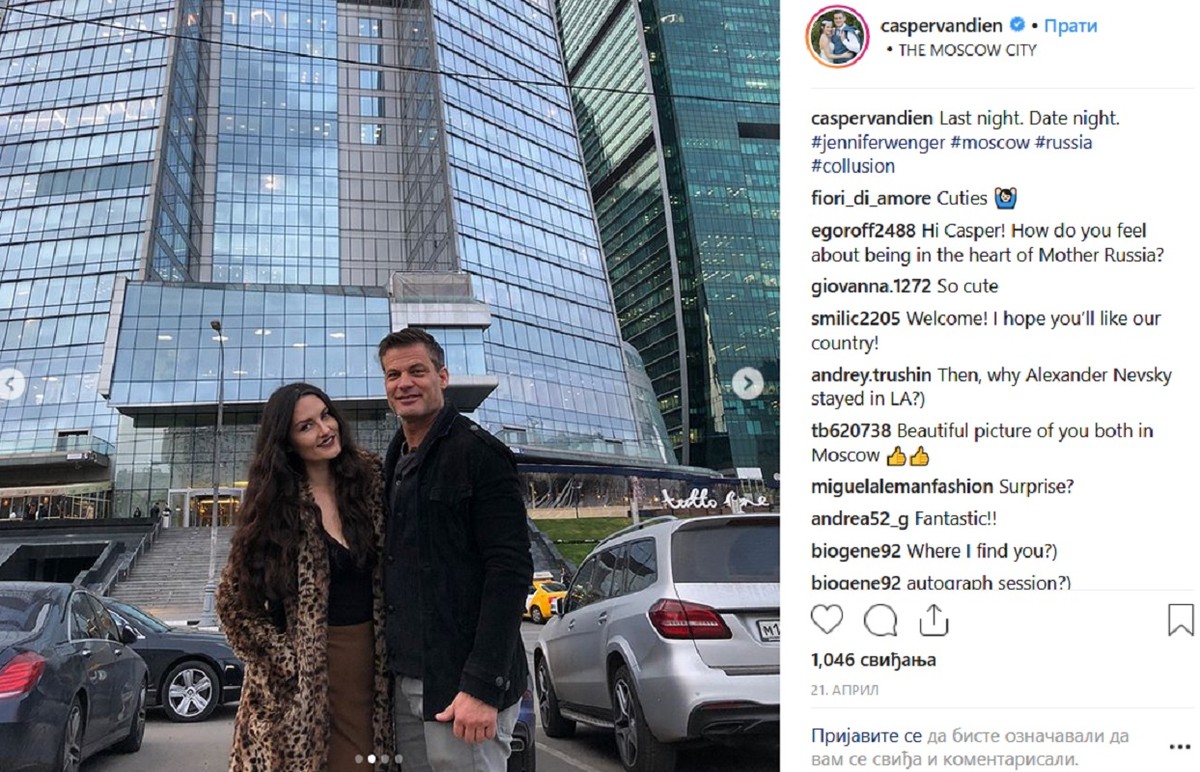Like the post with heart icon

[827, 620]
